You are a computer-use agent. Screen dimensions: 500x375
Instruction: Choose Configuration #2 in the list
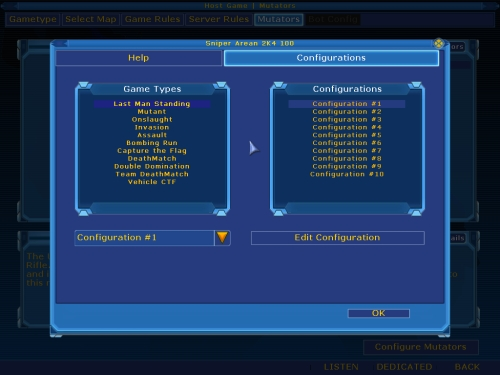[x=347, y=112]
